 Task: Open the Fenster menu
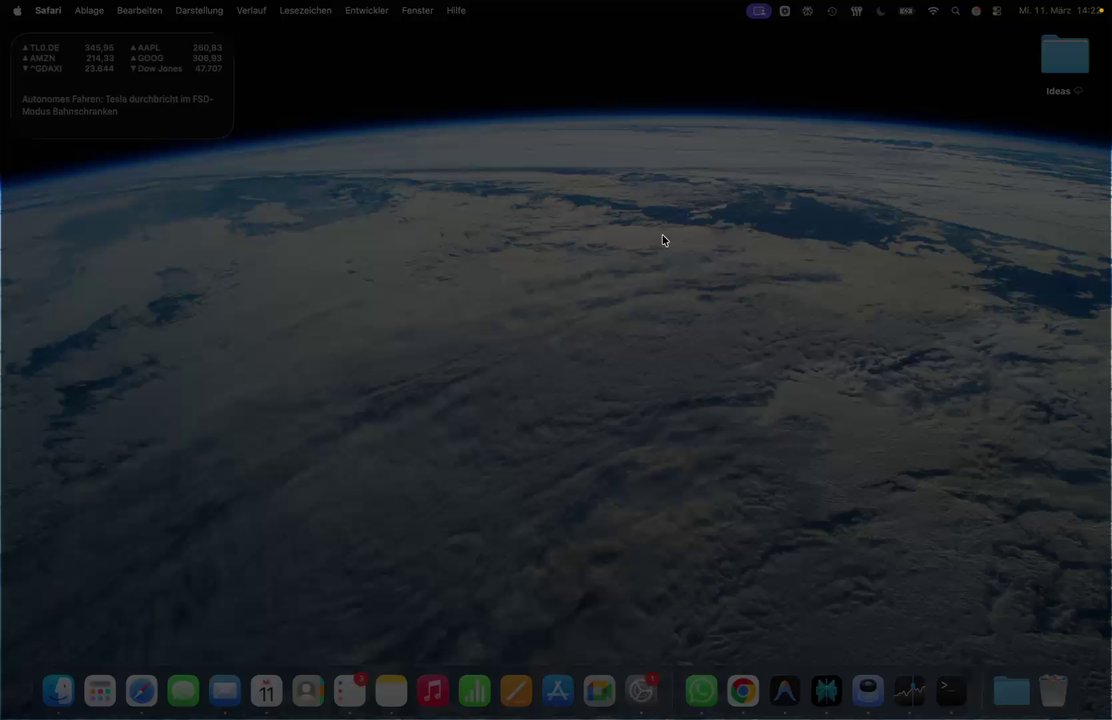[417, 11]
